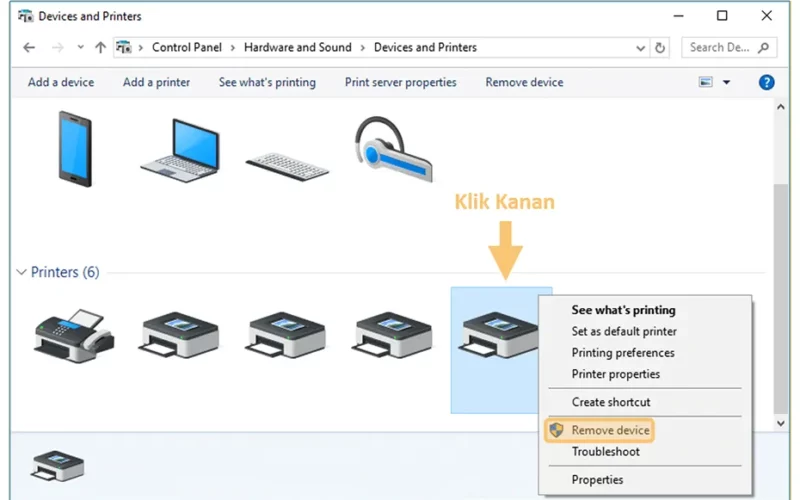
Task: Click Add a printer in toolbar
Action: tap(156, 82)
